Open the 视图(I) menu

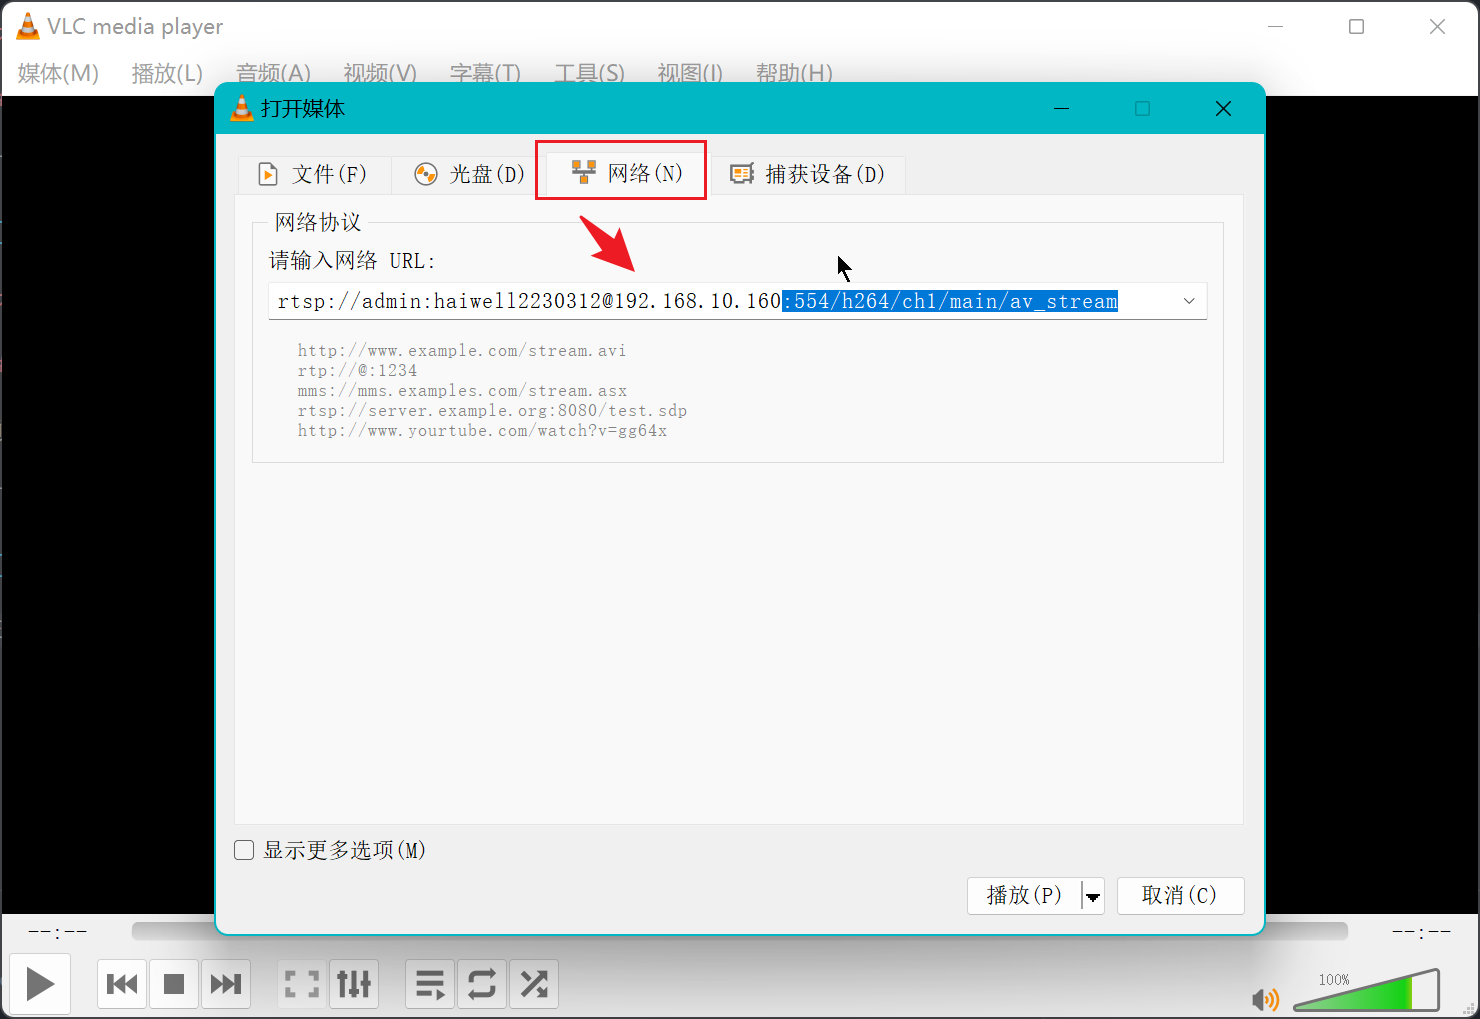coord(690,73)
